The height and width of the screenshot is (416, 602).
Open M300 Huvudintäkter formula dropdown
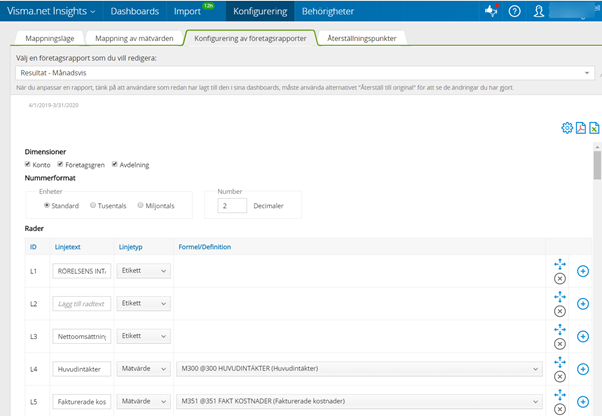click(x=359, y=369)
